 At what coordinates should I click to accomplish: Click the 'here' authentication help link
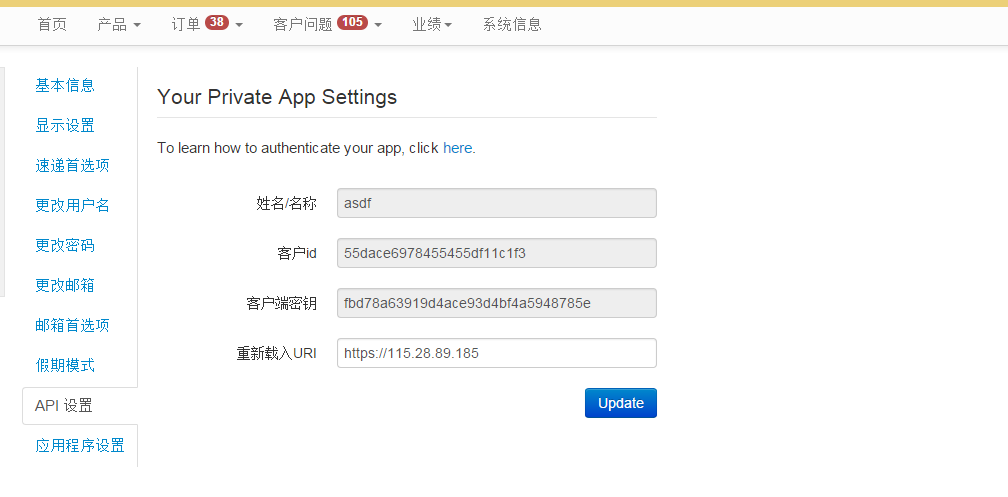coord(458,148)
